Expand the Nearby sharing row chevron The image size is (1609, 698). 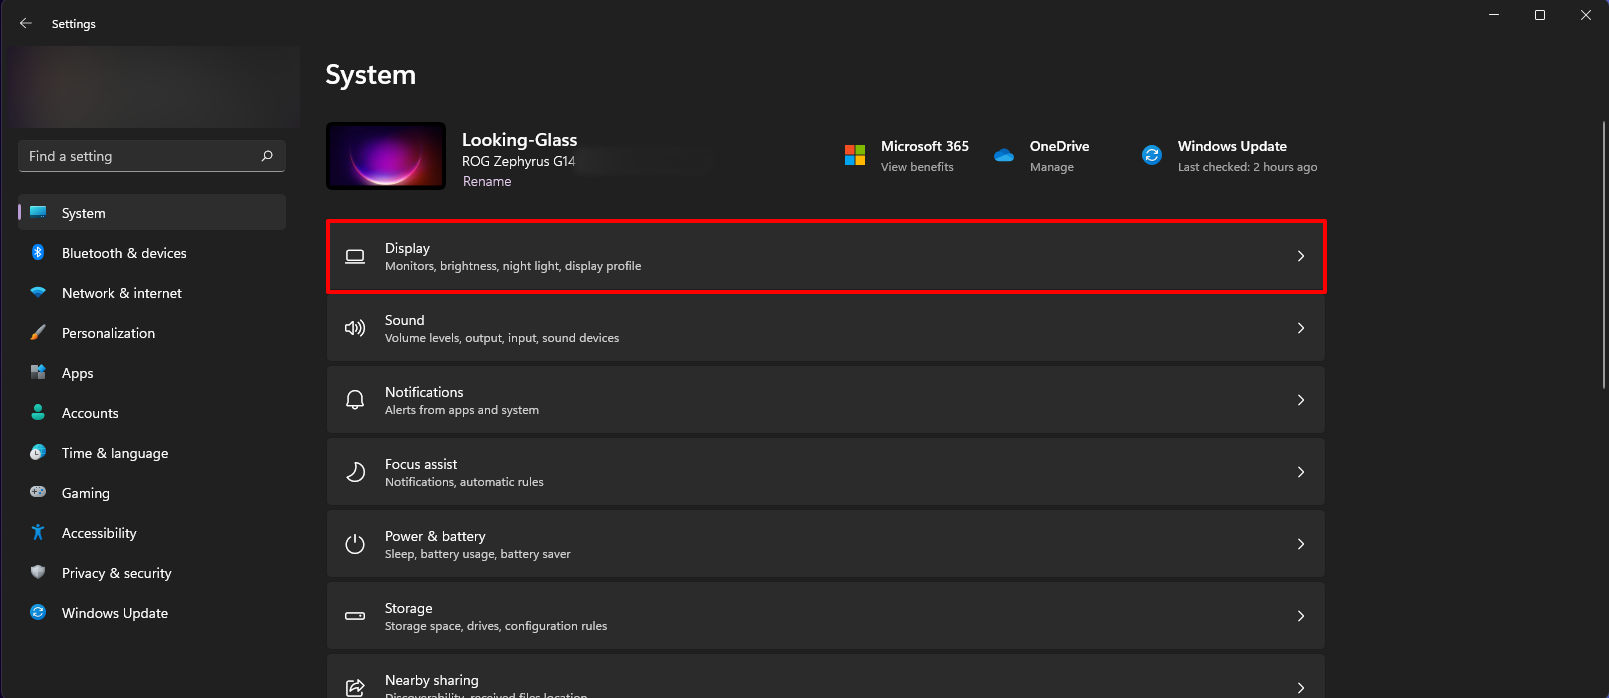[x=1301, y=687]
